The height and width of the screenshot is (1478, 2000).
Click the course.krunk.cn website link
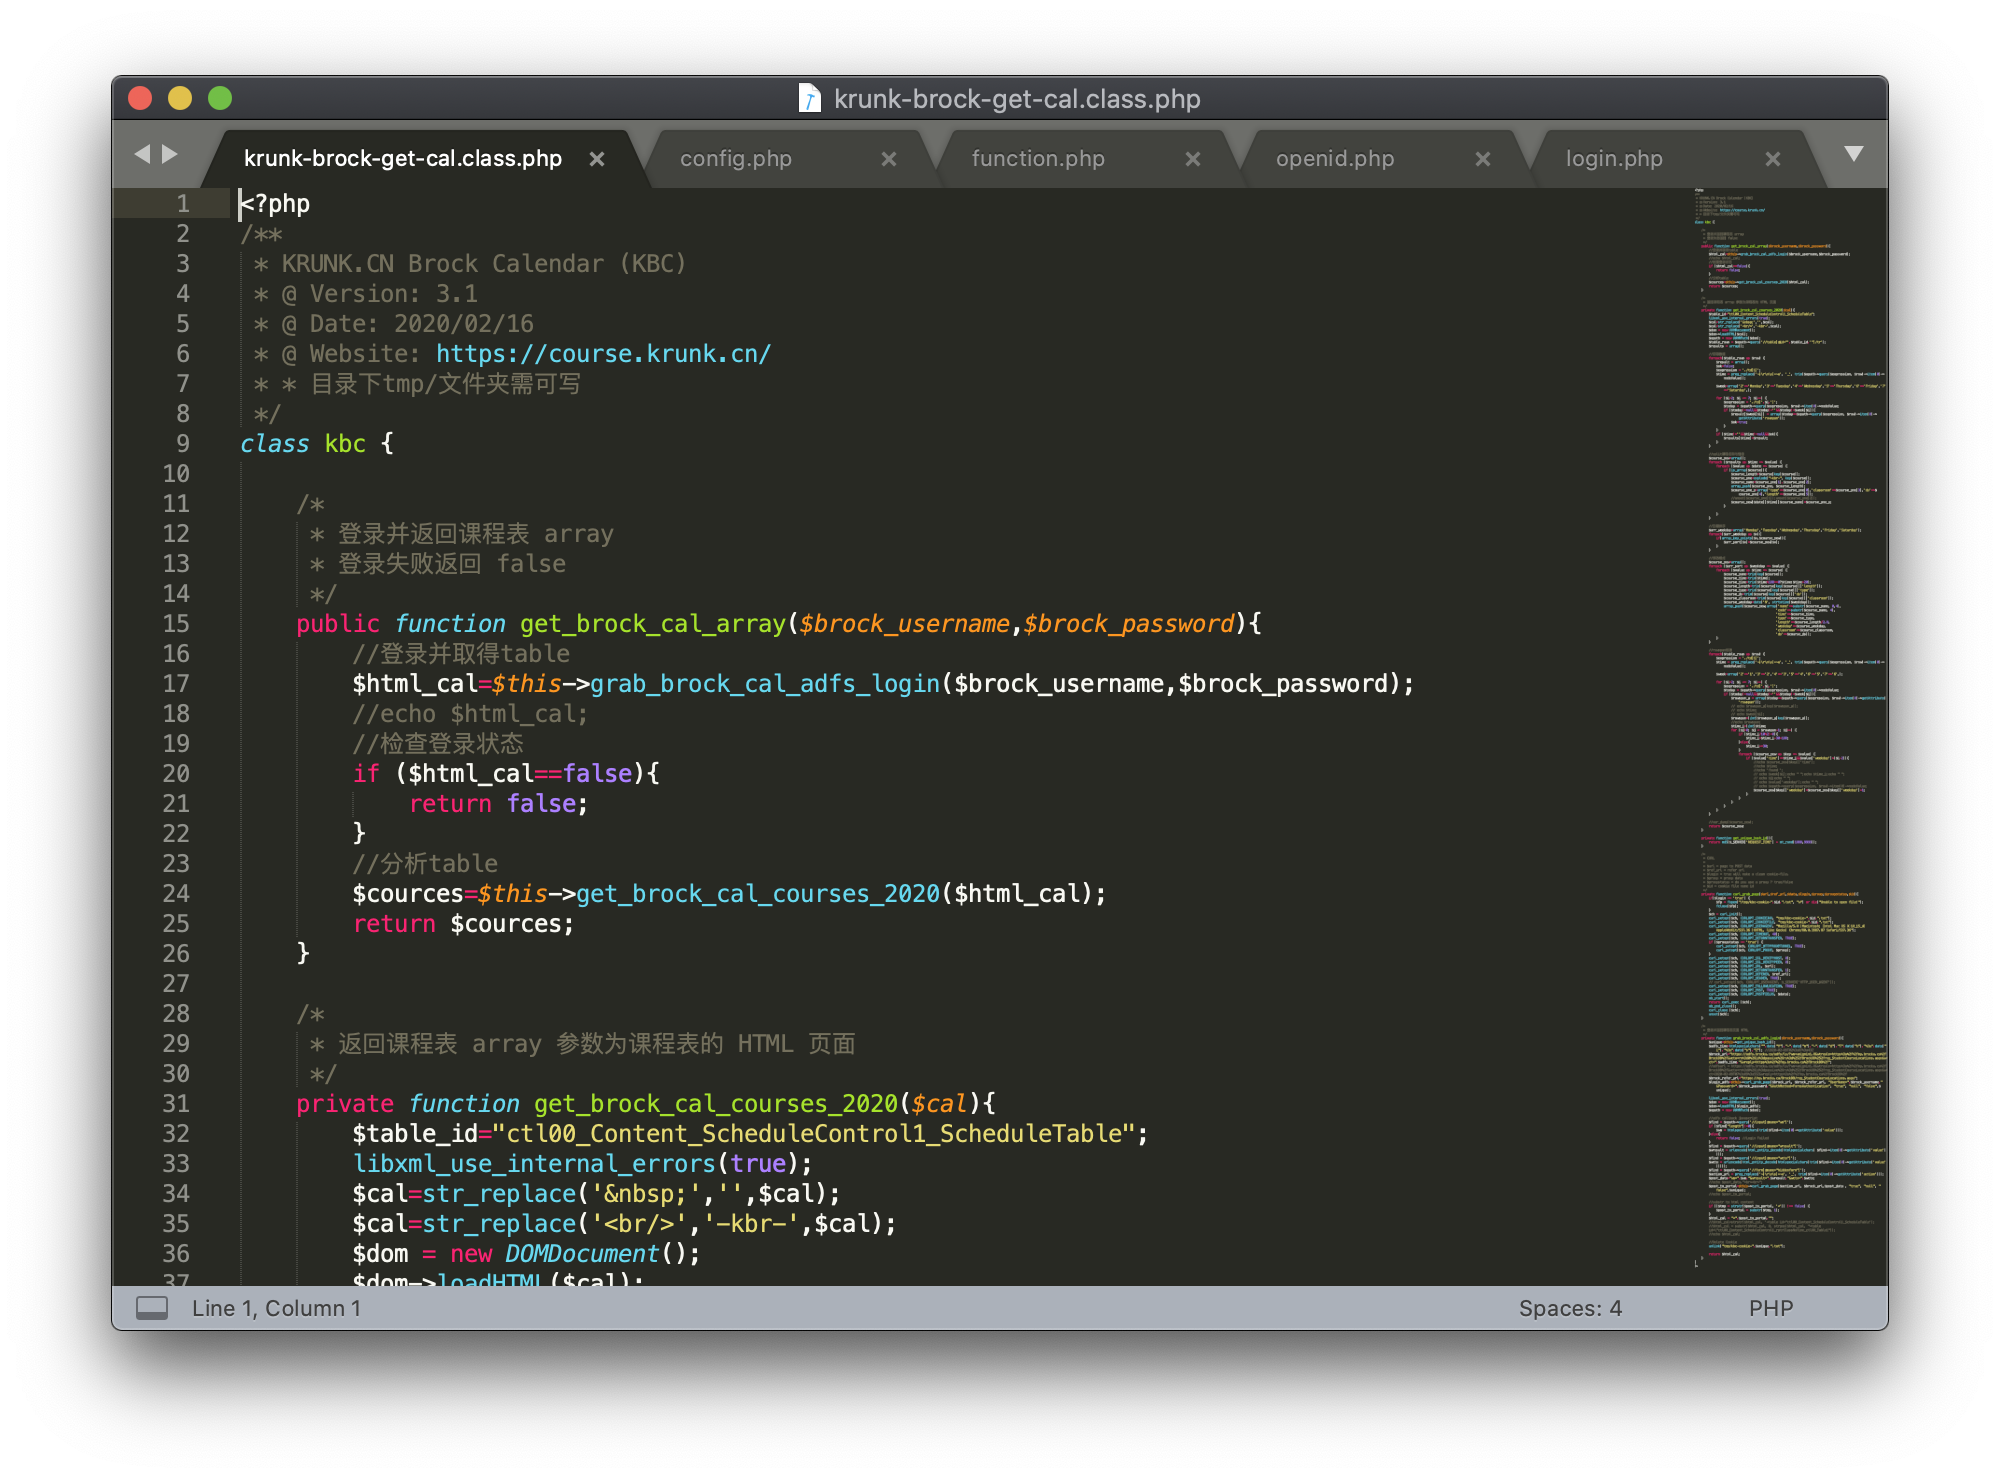[603, 354]
